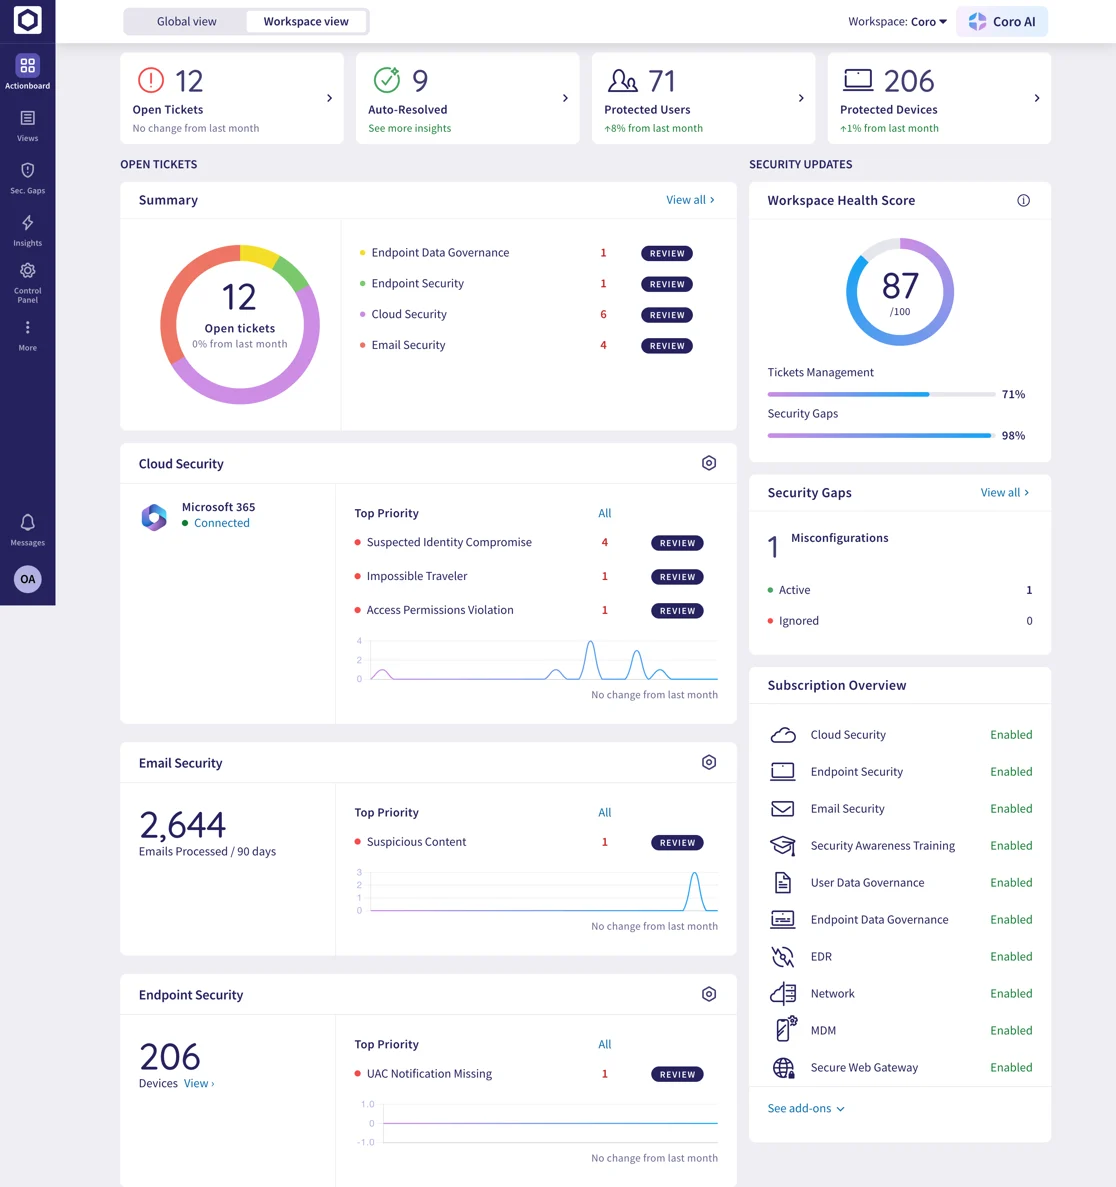The image size is (1116, 1187).
Task: Open Endpoint Security widget settings gear
Action: (709, 994)
